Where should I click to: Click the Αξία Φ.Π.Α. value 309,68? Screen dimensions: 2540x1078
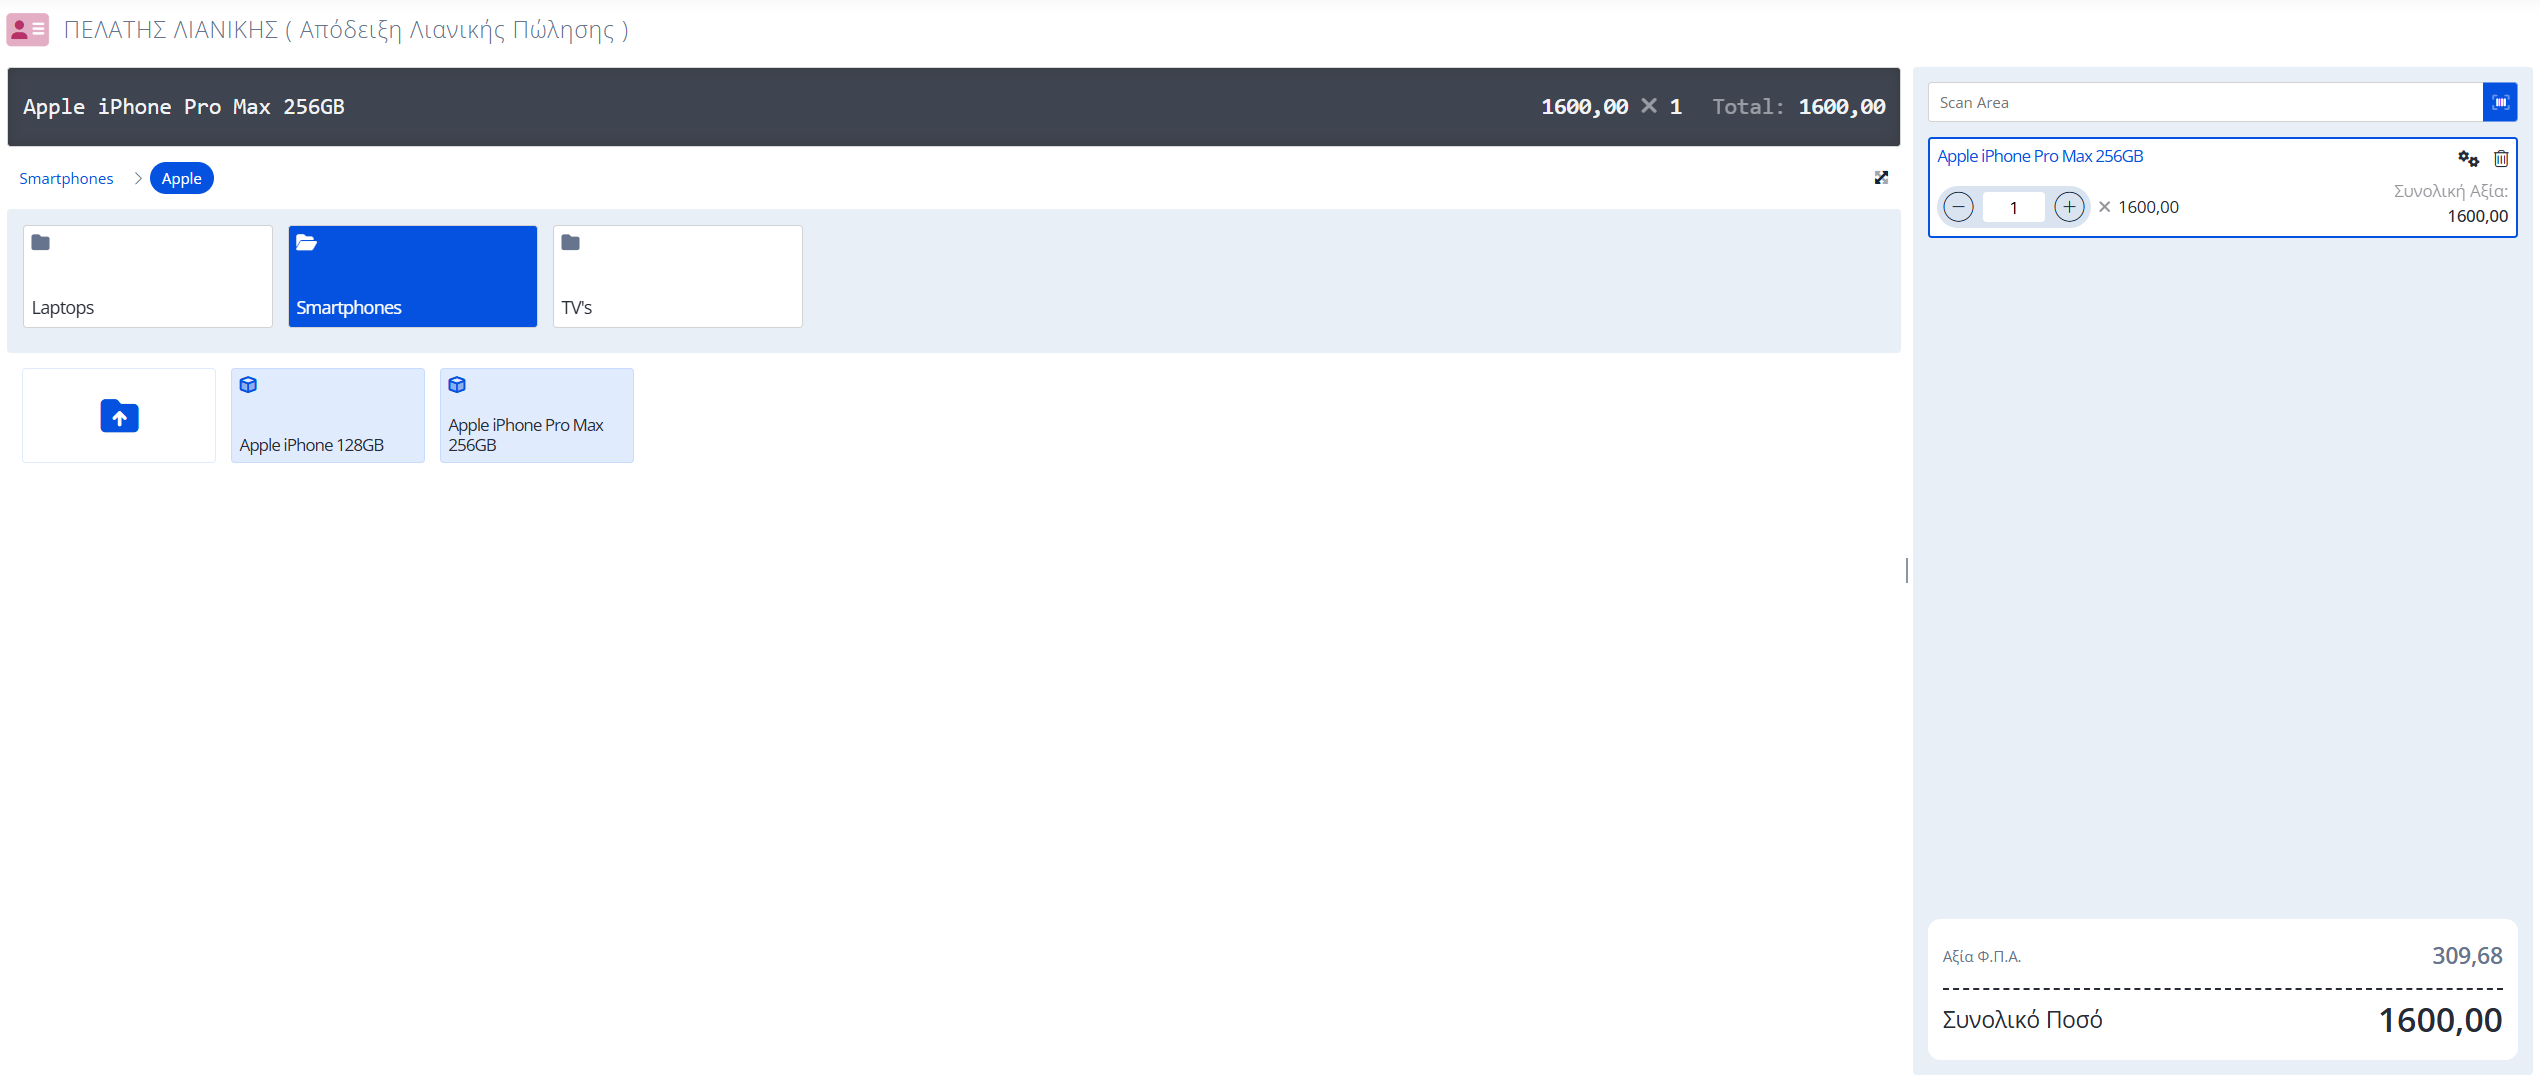tap(2467, 956)
